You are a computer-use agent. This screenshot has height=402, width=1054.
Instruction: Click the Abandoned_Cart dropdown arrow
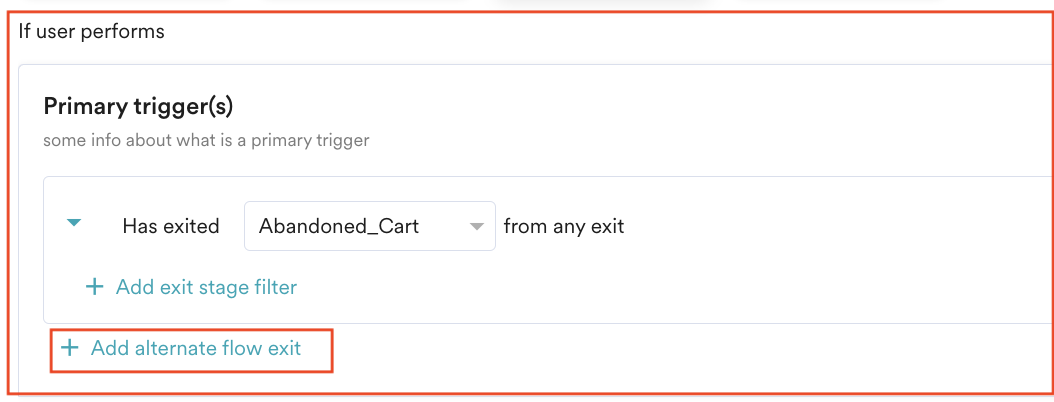click(x=477, y=226)
